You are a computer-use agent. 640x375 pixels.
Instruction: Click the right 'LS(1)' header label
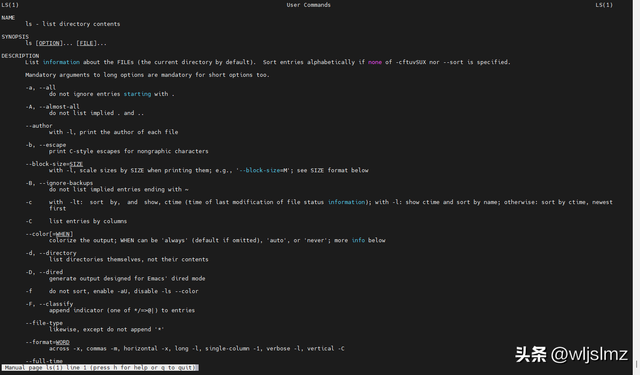604,5
